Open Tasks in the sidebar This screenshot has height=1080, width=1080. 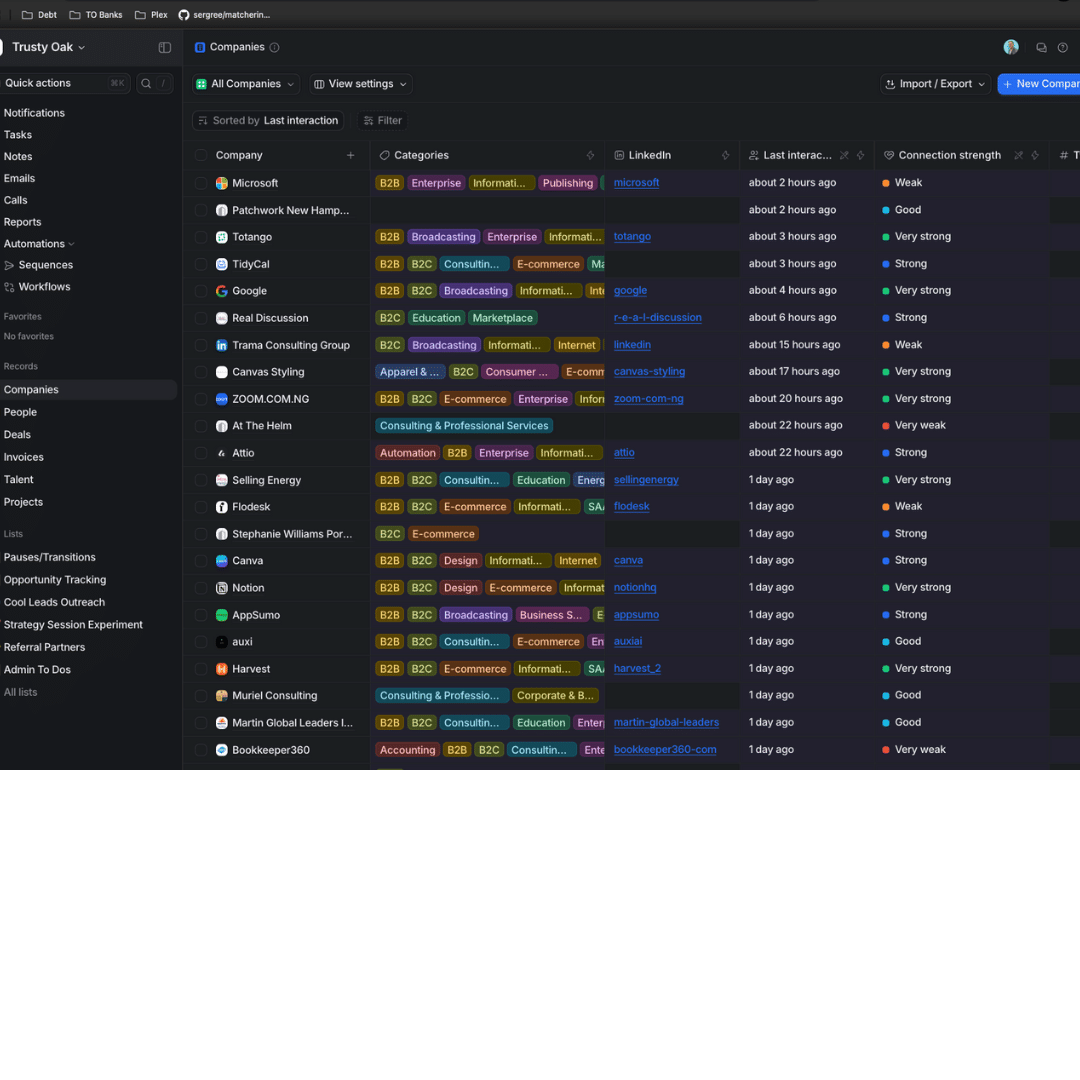click(x=18, y=135)
